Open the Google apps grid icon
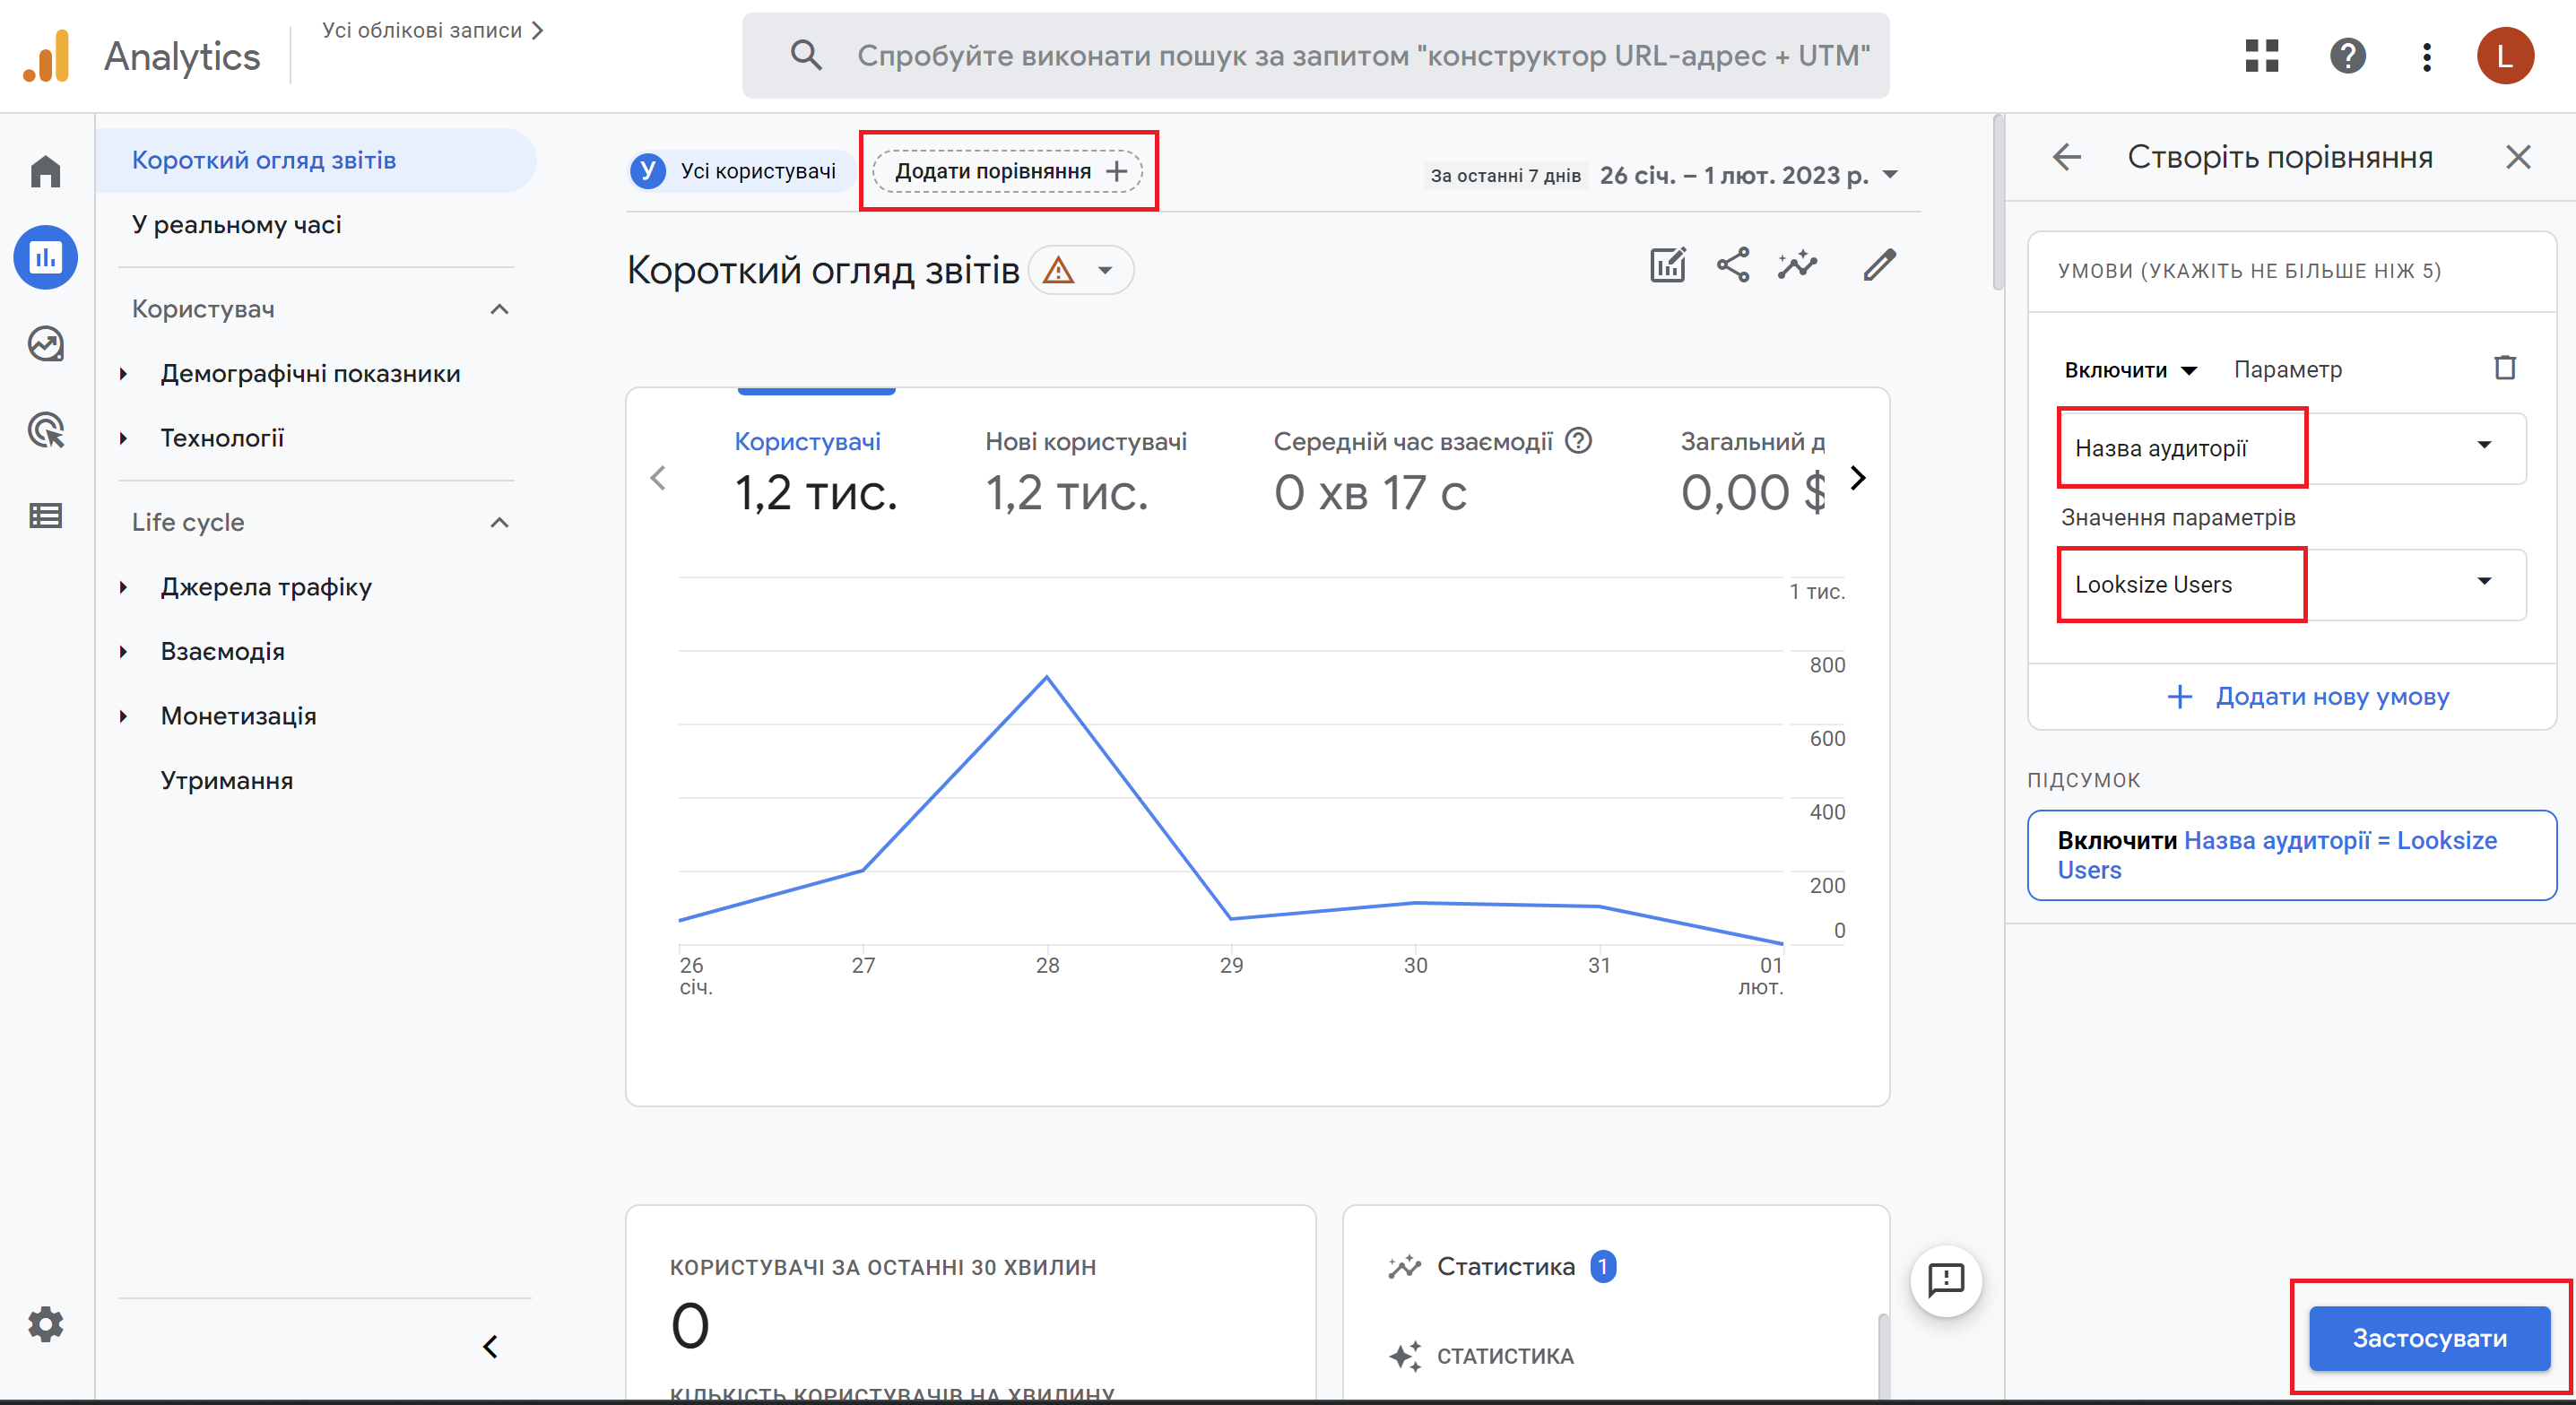2576x1405 pixels. pyautogui.click(x=2261, y=56)
